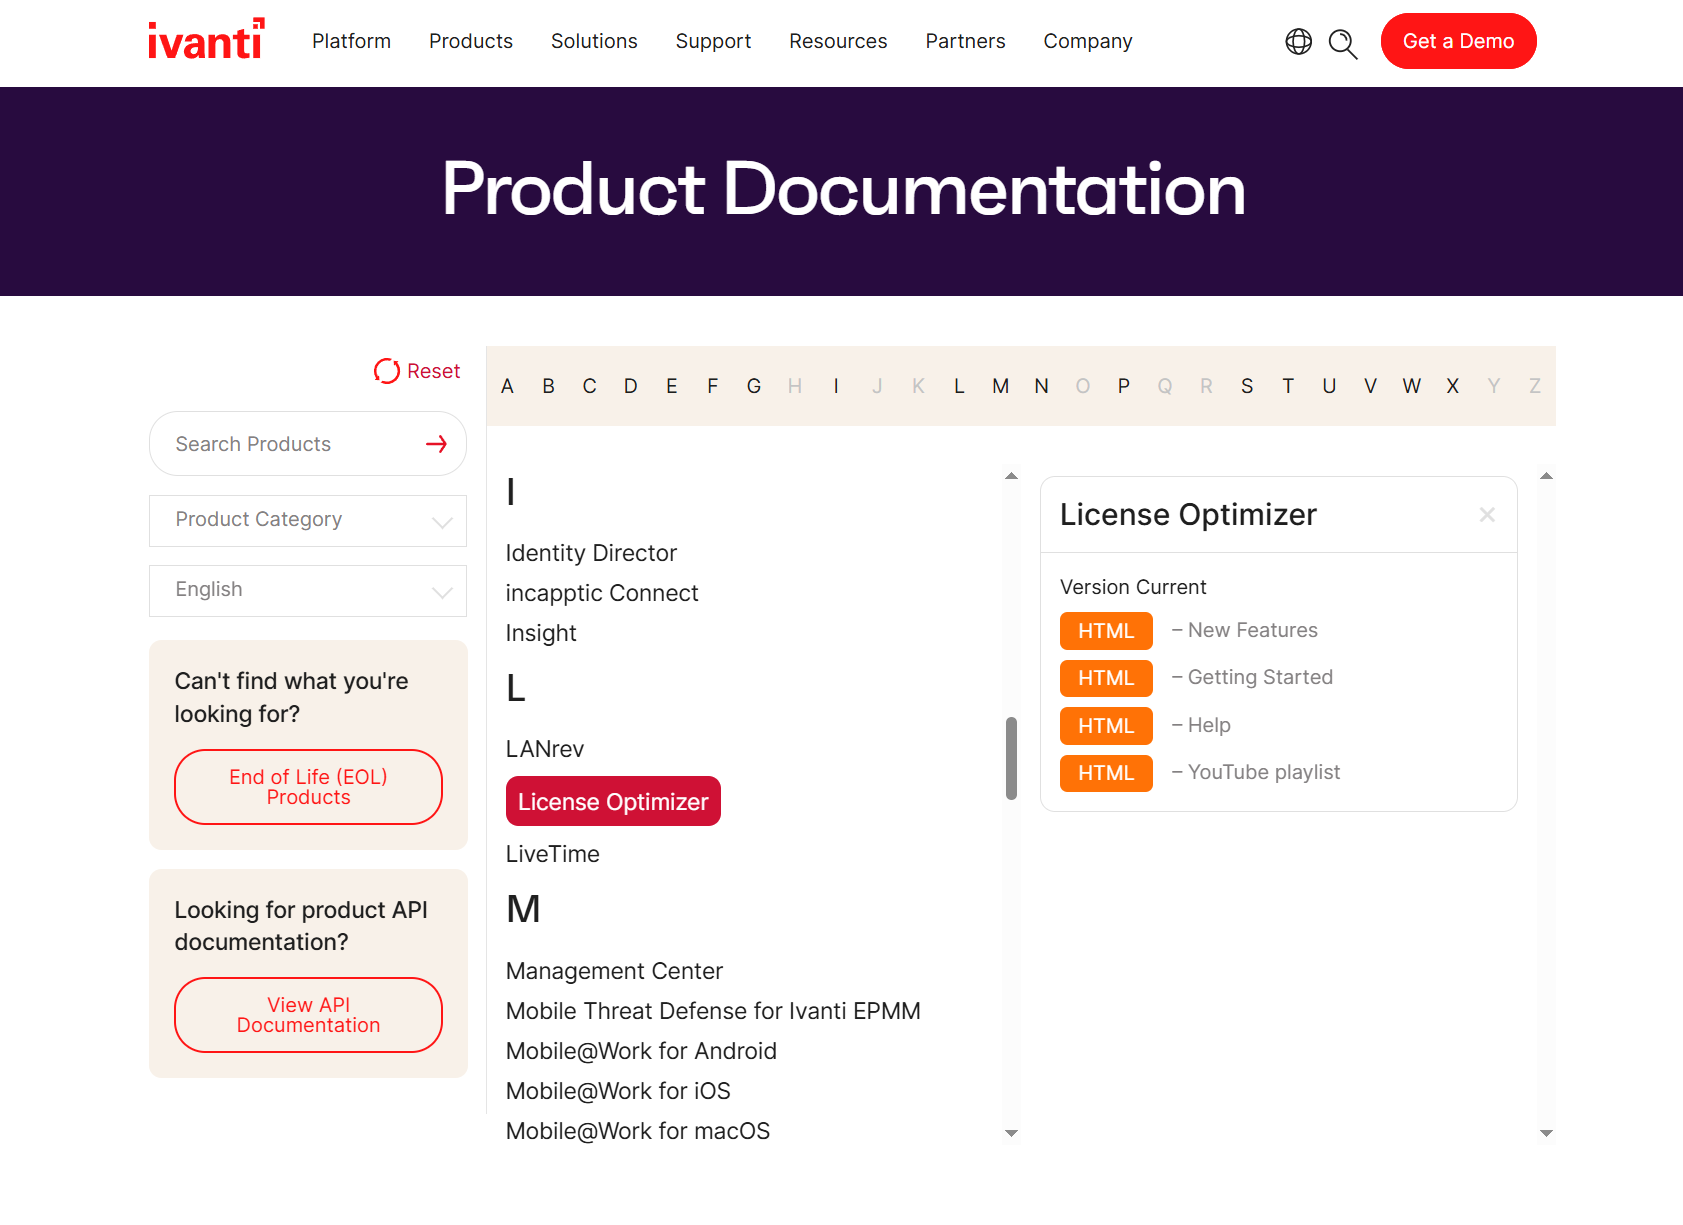This screenshot has width=1683, height=1225.
Task: Select Mobile@Work for macOS
Action: [x=638, y=1131]
